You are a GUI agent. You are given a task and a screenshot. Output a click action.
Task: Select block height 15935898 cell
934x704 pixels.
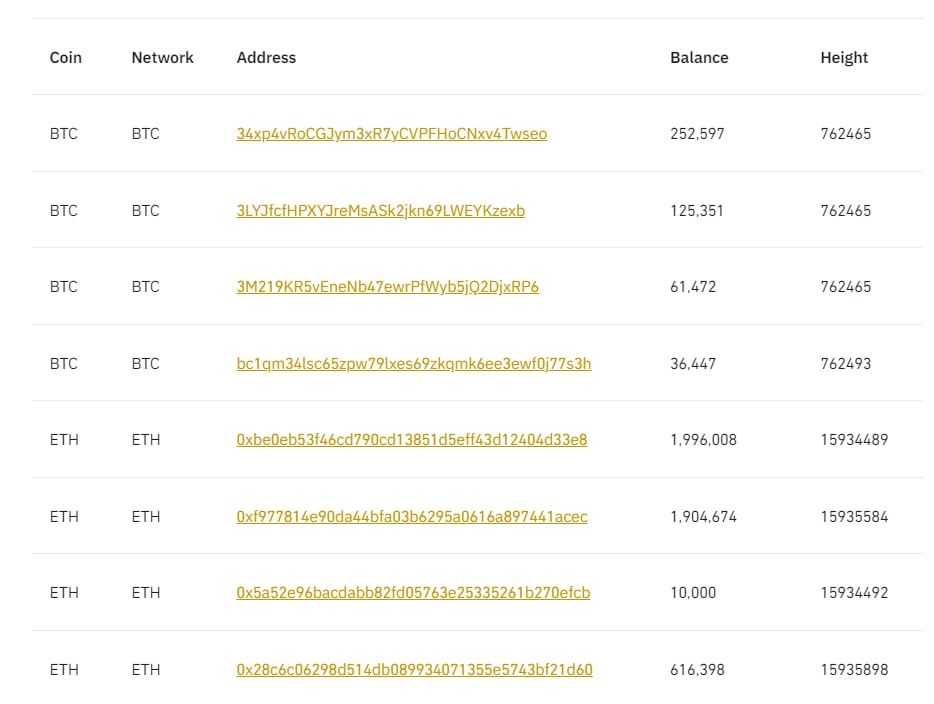[x=854, y=669]
